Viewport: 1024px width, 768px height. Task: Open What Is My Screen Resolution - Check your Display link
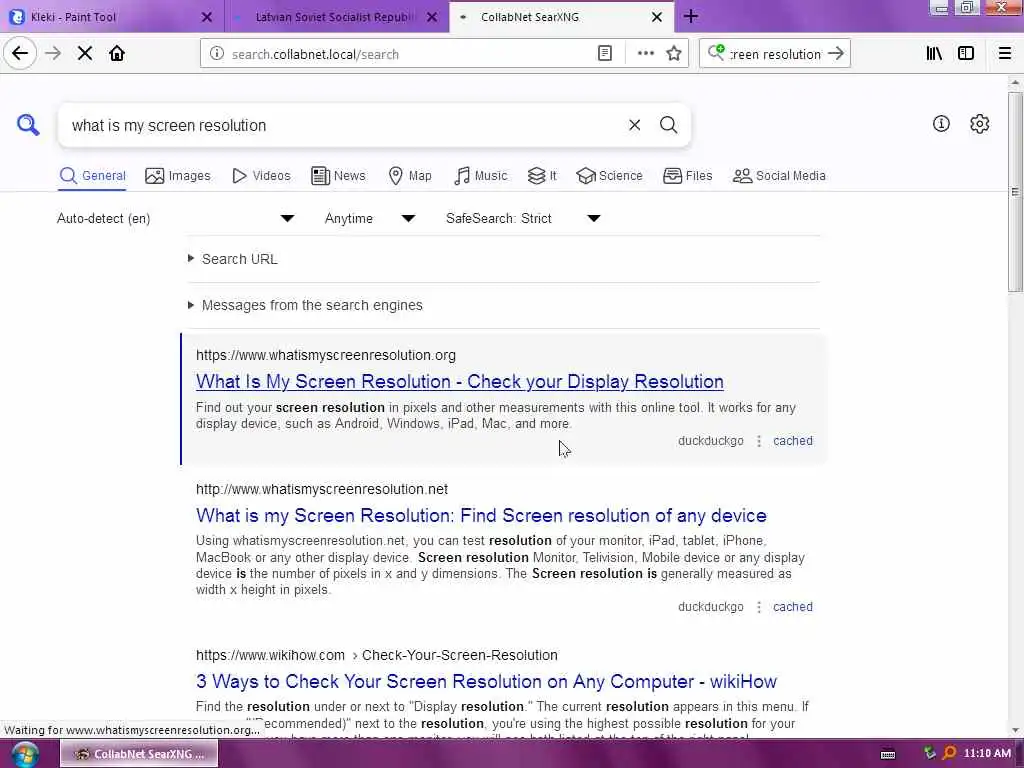pos(460,381)
